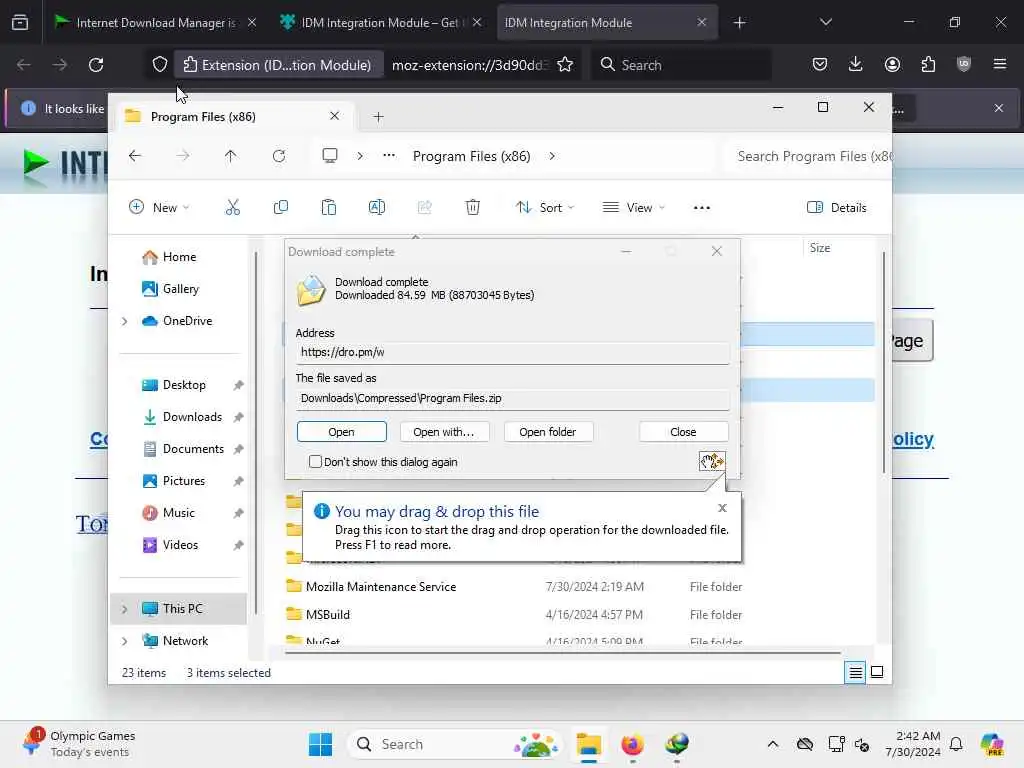Open Gallery in Explorer sidebar
Viewport: 1024px width, 768px height.
point(181,289)
